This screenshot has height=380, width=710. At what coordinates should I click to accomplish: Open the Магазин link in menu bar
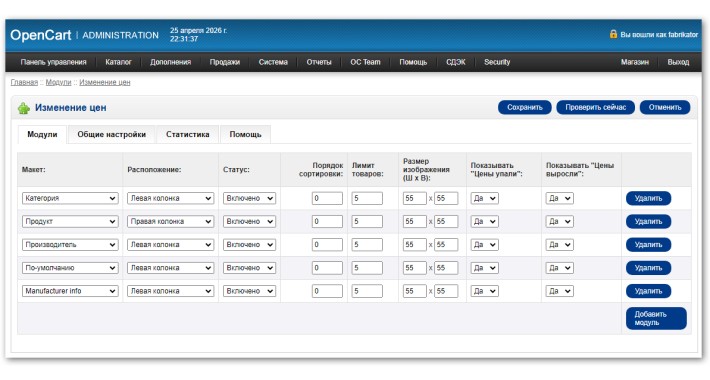pyautogui.click(x=635, y=62)
